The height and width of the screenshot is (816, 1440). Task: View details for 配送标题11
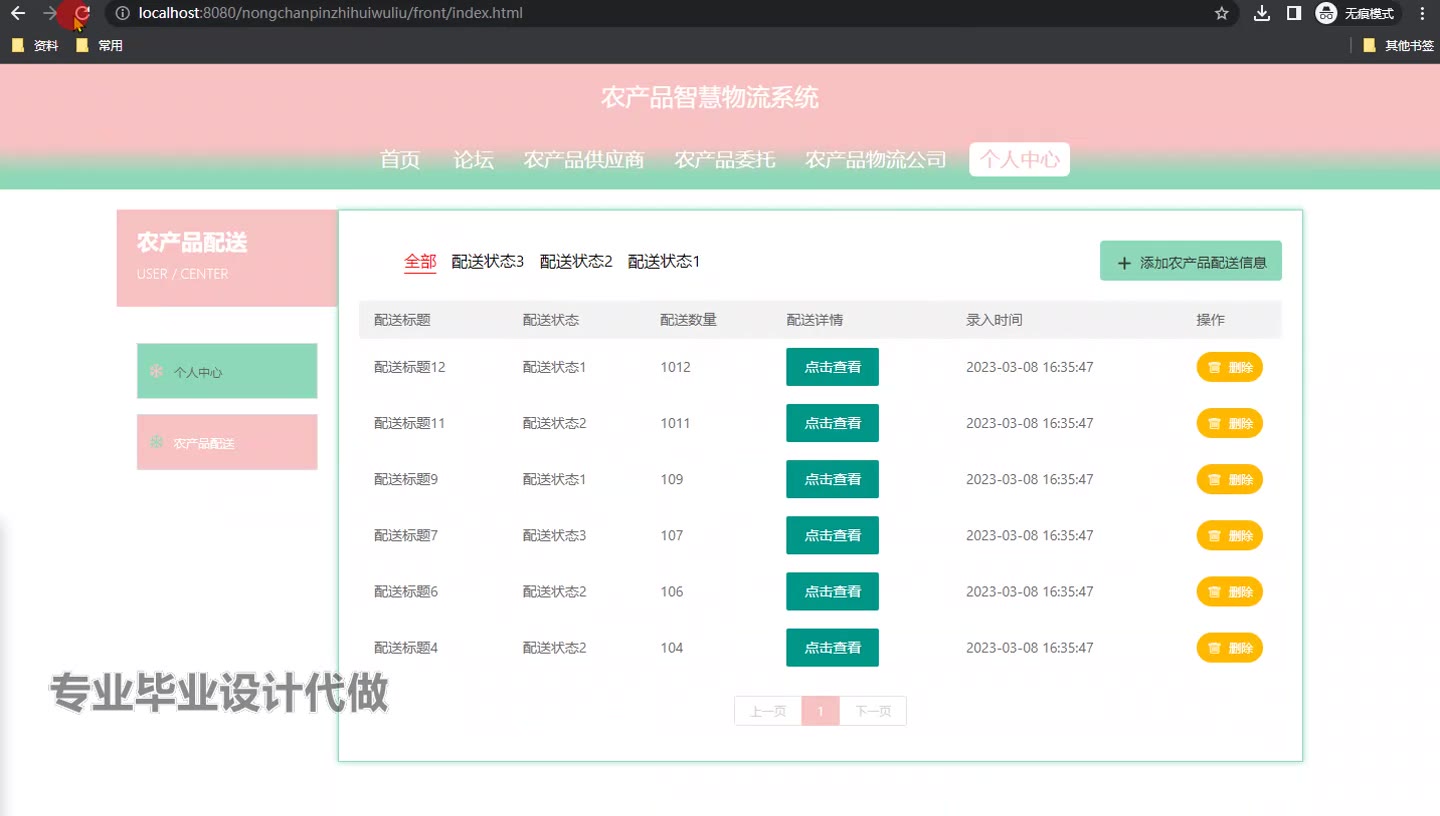pyautogui.click(x=833, y=423)
